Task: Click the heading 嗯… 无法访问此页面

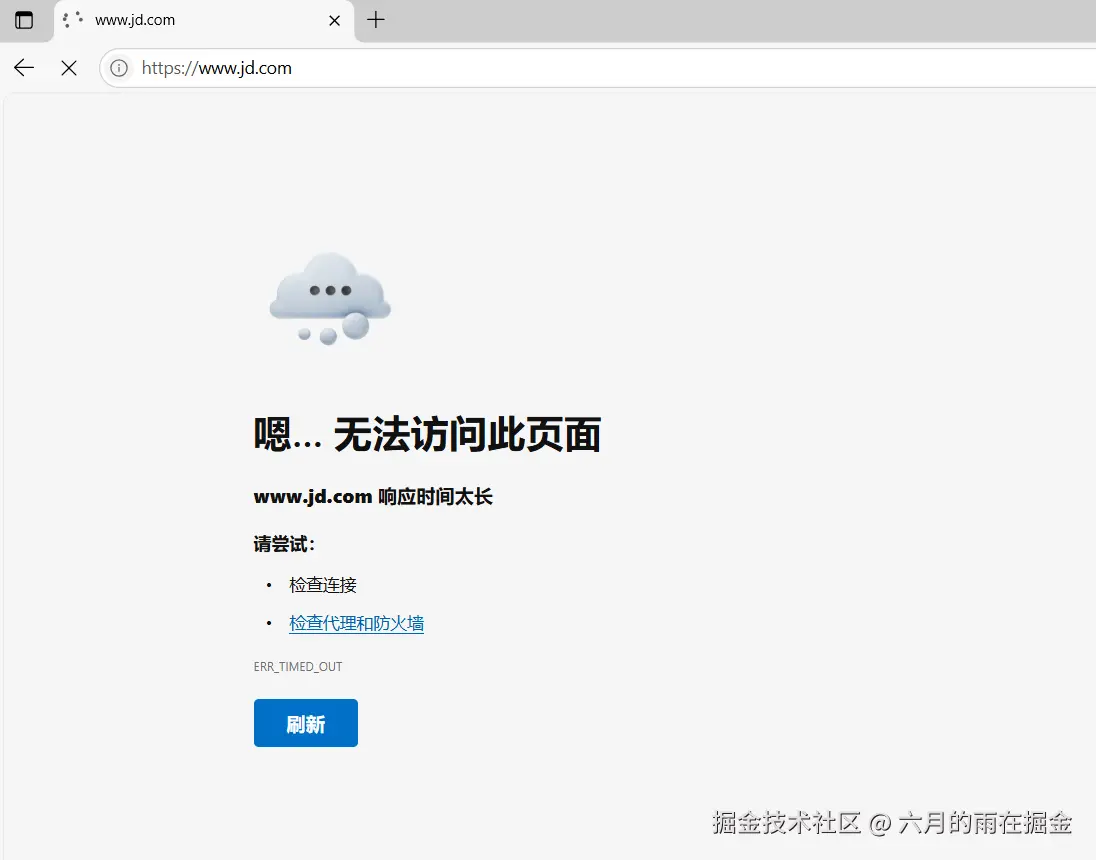Action: click(x=427, y=434)
